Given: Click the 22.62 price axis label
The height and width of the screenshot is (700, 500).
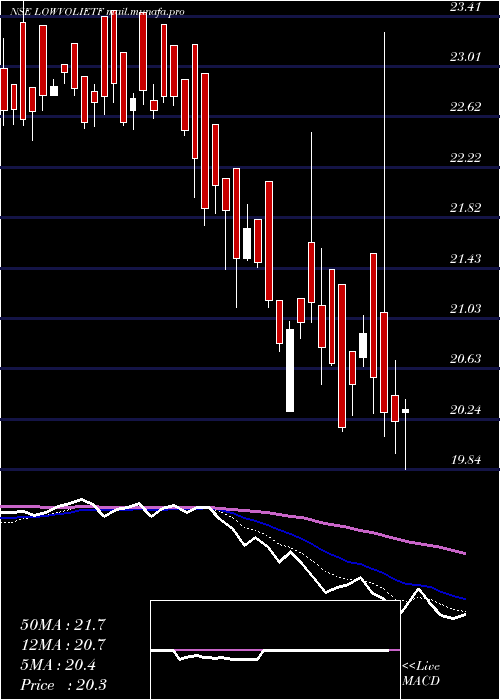Looking at the screenshot, I should click(x=465, y=107).
